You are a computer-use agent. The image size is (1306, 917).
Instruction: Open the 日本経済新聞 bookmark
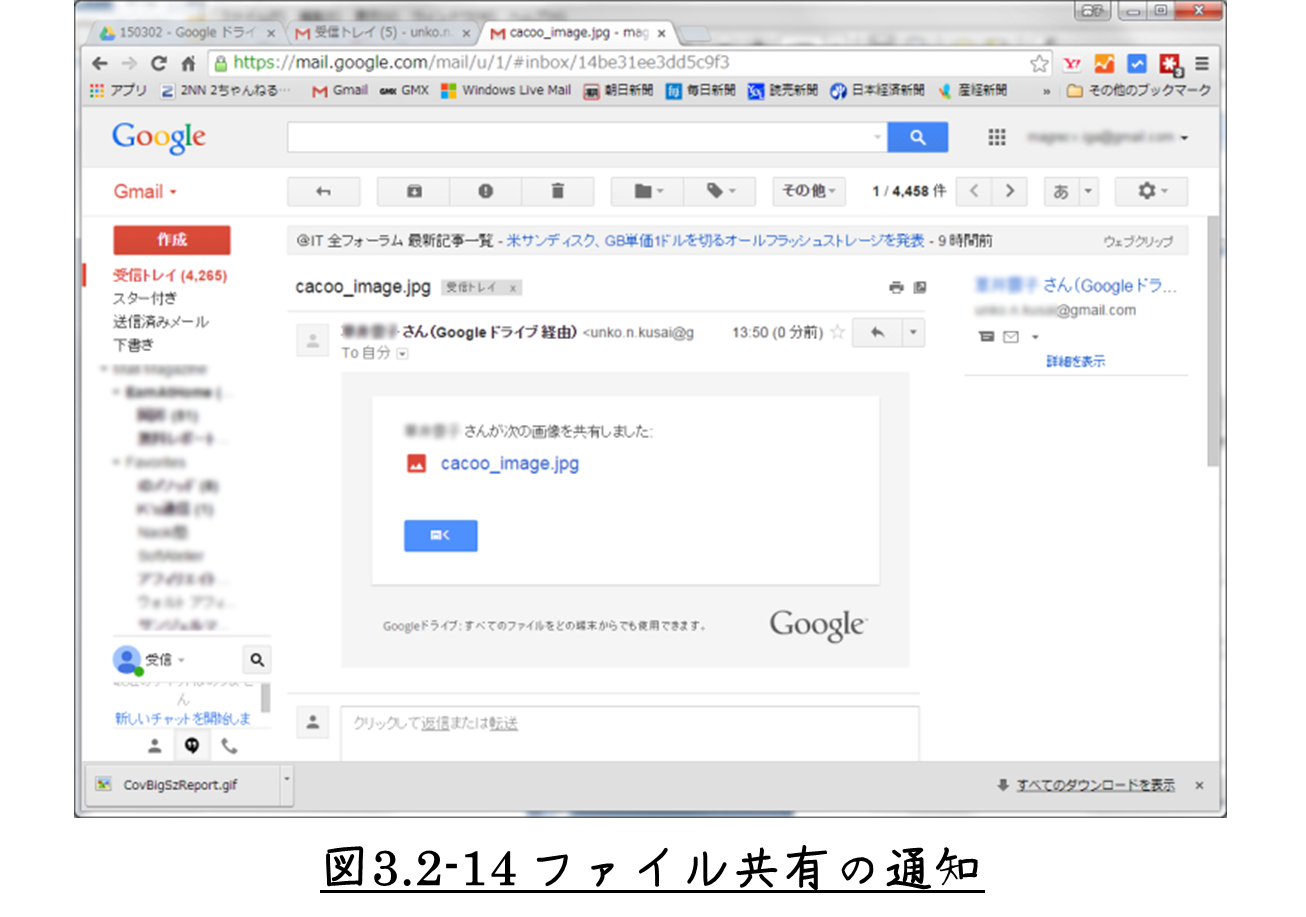(x=877, y=91)
